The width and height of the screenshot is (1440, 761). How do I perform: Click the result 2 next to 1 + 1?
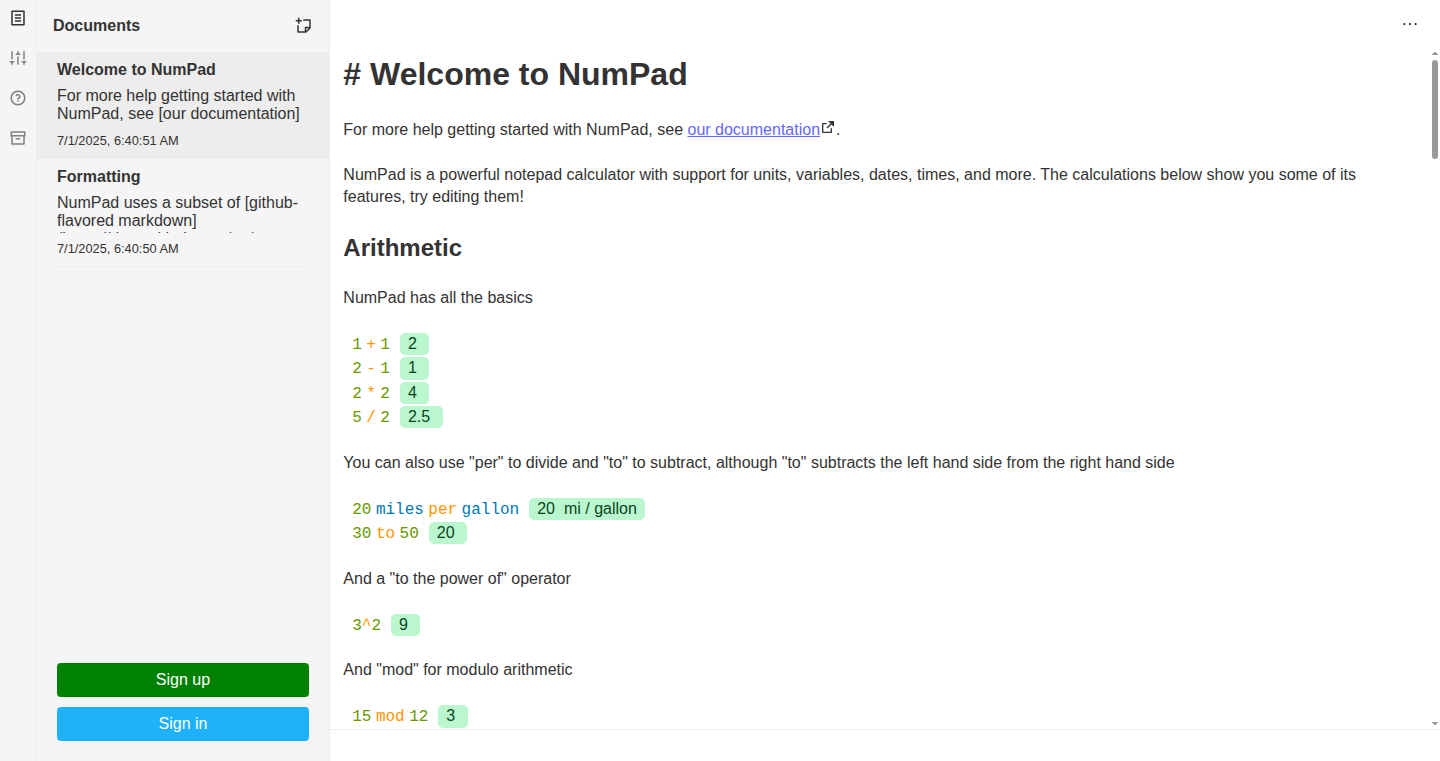(x=414, y=344)
